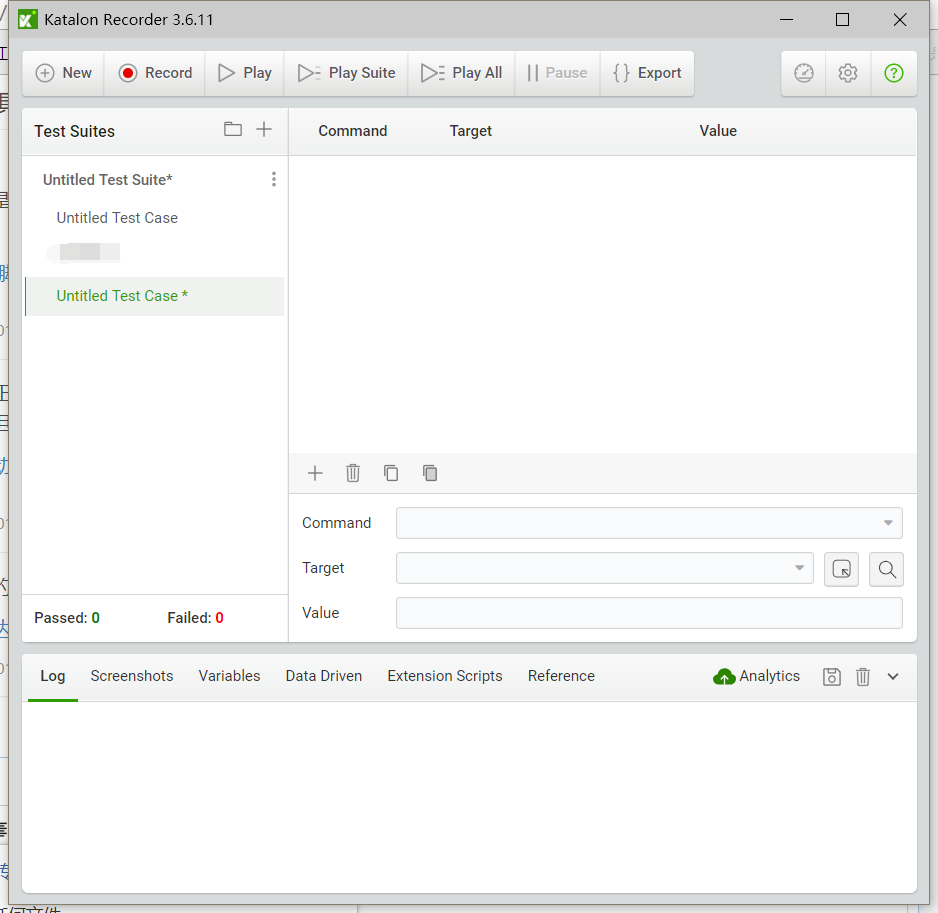Focus the Value input field
Screen dimensions: 938x913
(x=649, y=613)
